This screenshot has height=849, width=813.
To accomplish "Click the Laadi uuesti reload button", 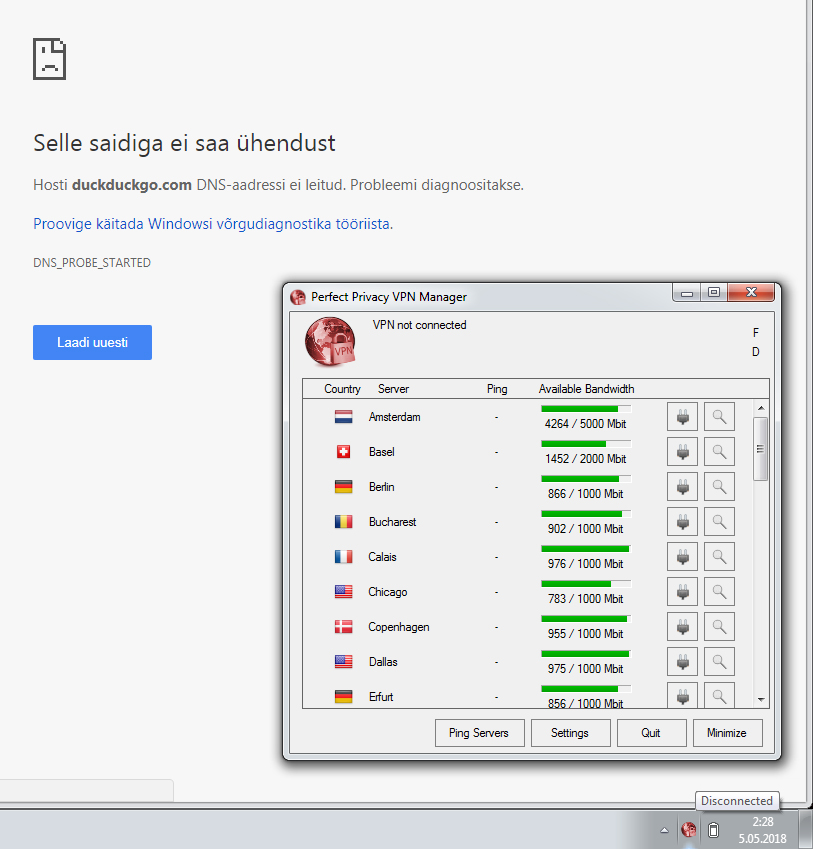I will (x=93, y=342).
